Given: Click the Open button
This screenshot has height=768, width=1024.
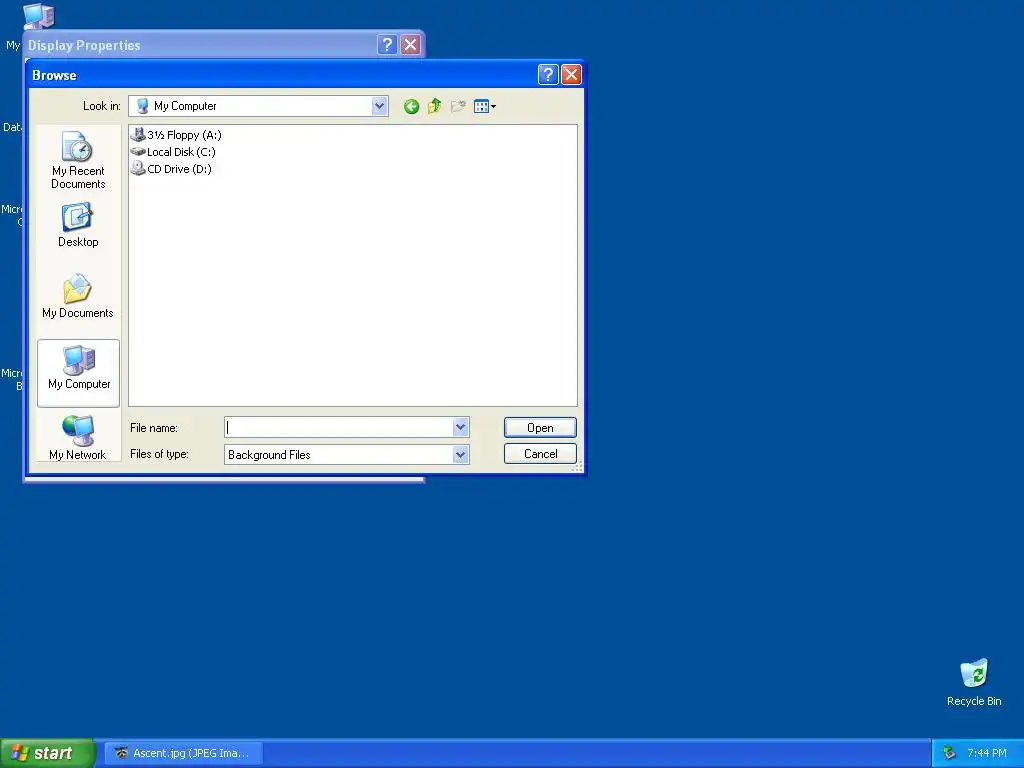Looking at the screenshot, I should click(x=540, y=428).
